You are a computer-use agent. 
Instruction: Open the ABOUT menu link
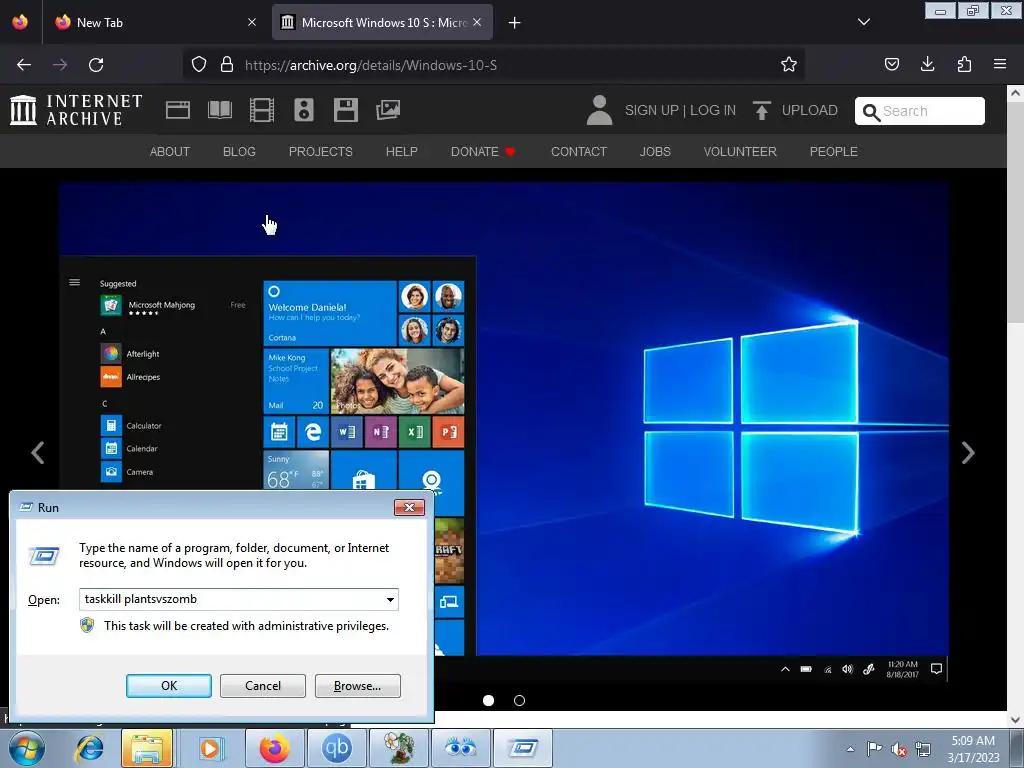tap(170, 152)
